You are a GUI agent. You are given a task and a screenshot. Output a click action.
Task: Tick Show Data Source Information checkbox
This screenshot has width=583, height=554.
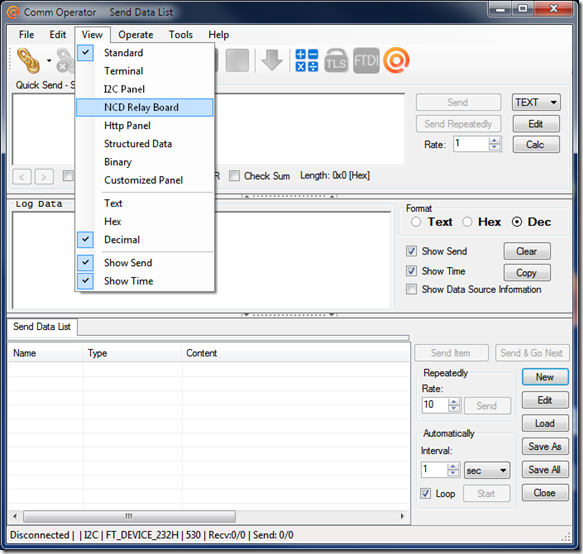click(x=411, y=289)
